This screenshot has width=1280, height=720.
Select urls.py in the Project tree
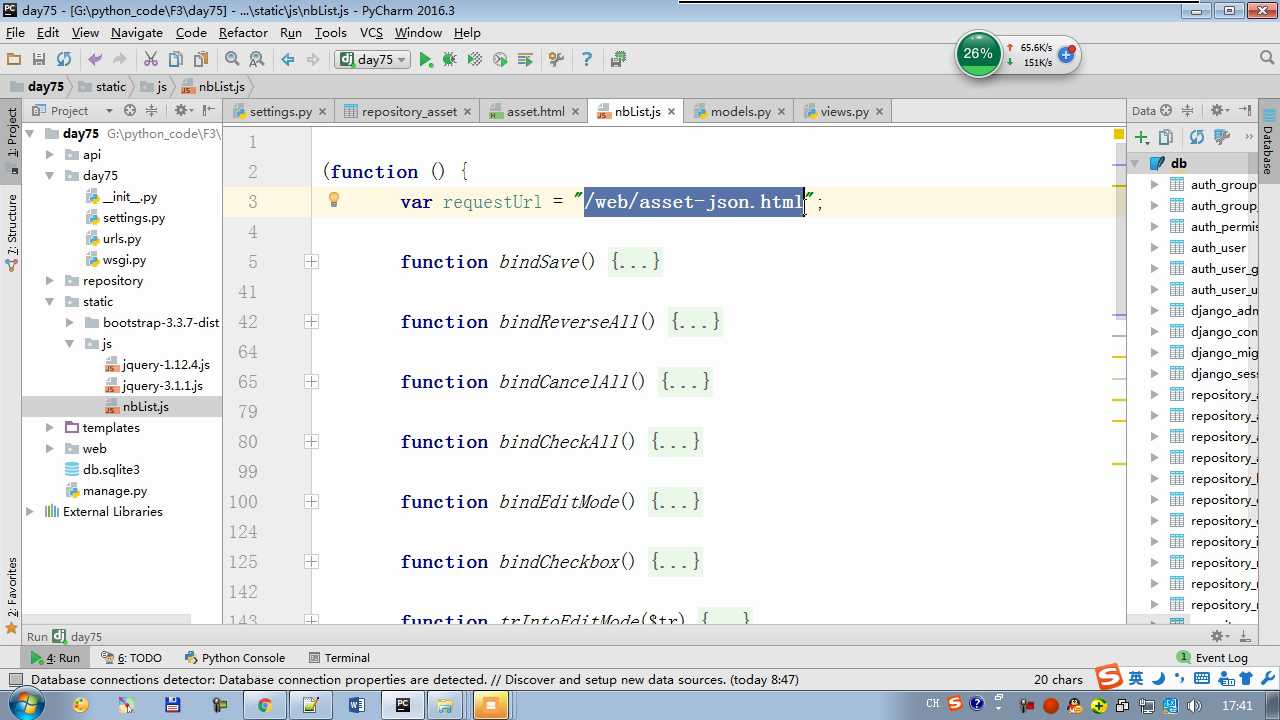[121, 239]
